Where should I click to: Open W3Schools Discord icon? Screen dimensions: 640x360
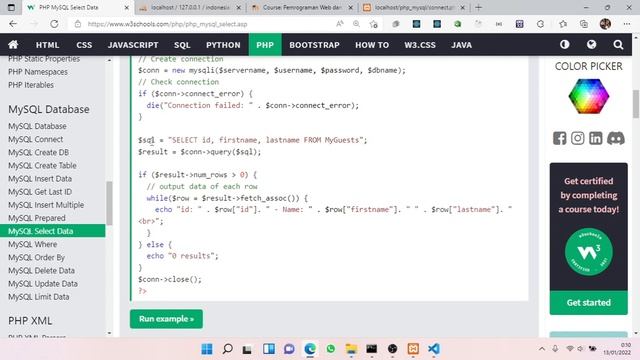tap(616, 138)
